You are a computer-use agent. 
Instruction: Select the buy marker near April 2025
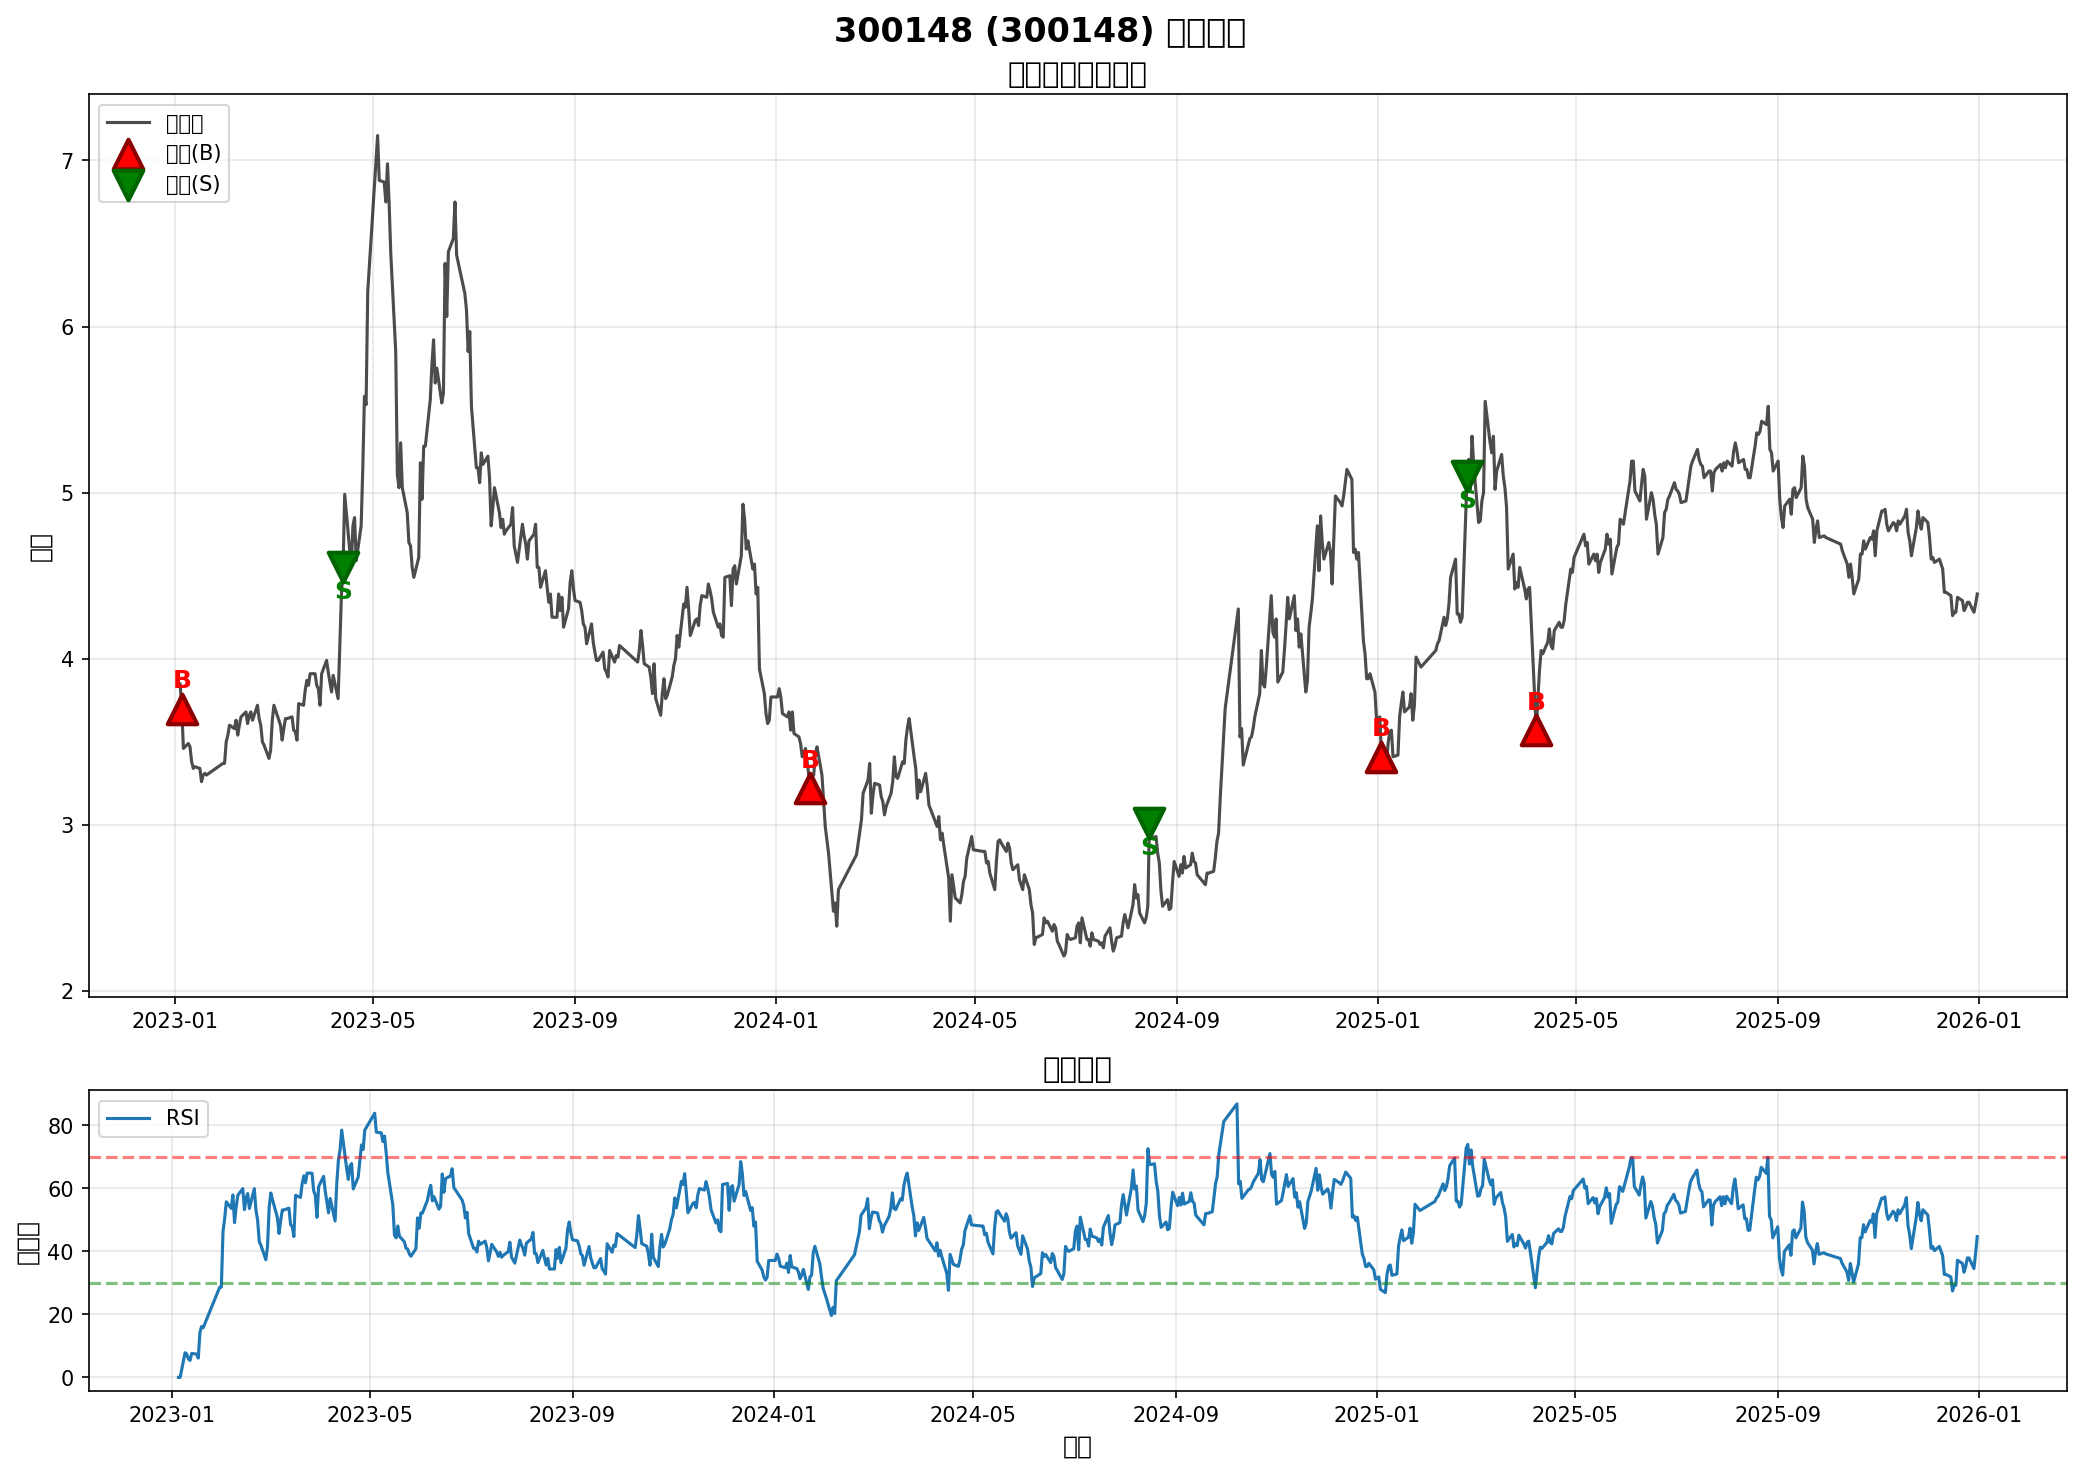tap(1536, 731)
